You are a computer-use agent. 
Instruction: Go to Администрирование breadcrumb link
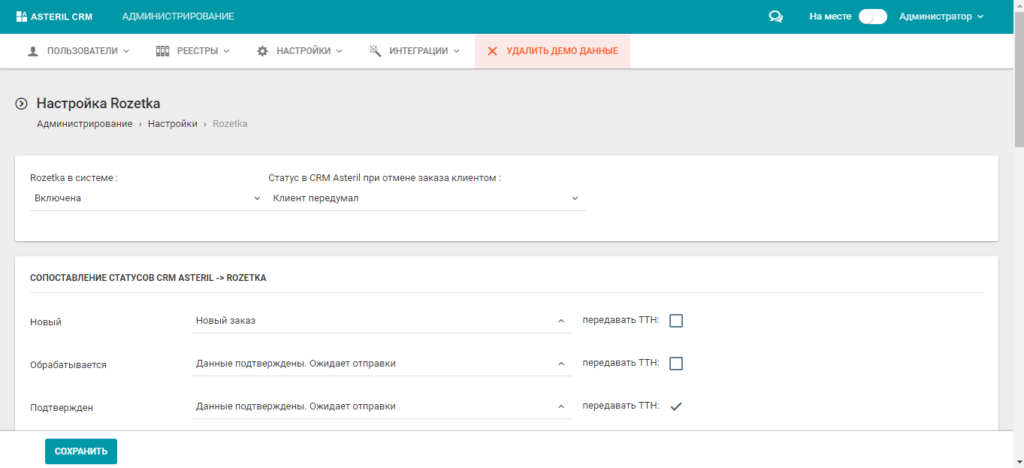84,124
